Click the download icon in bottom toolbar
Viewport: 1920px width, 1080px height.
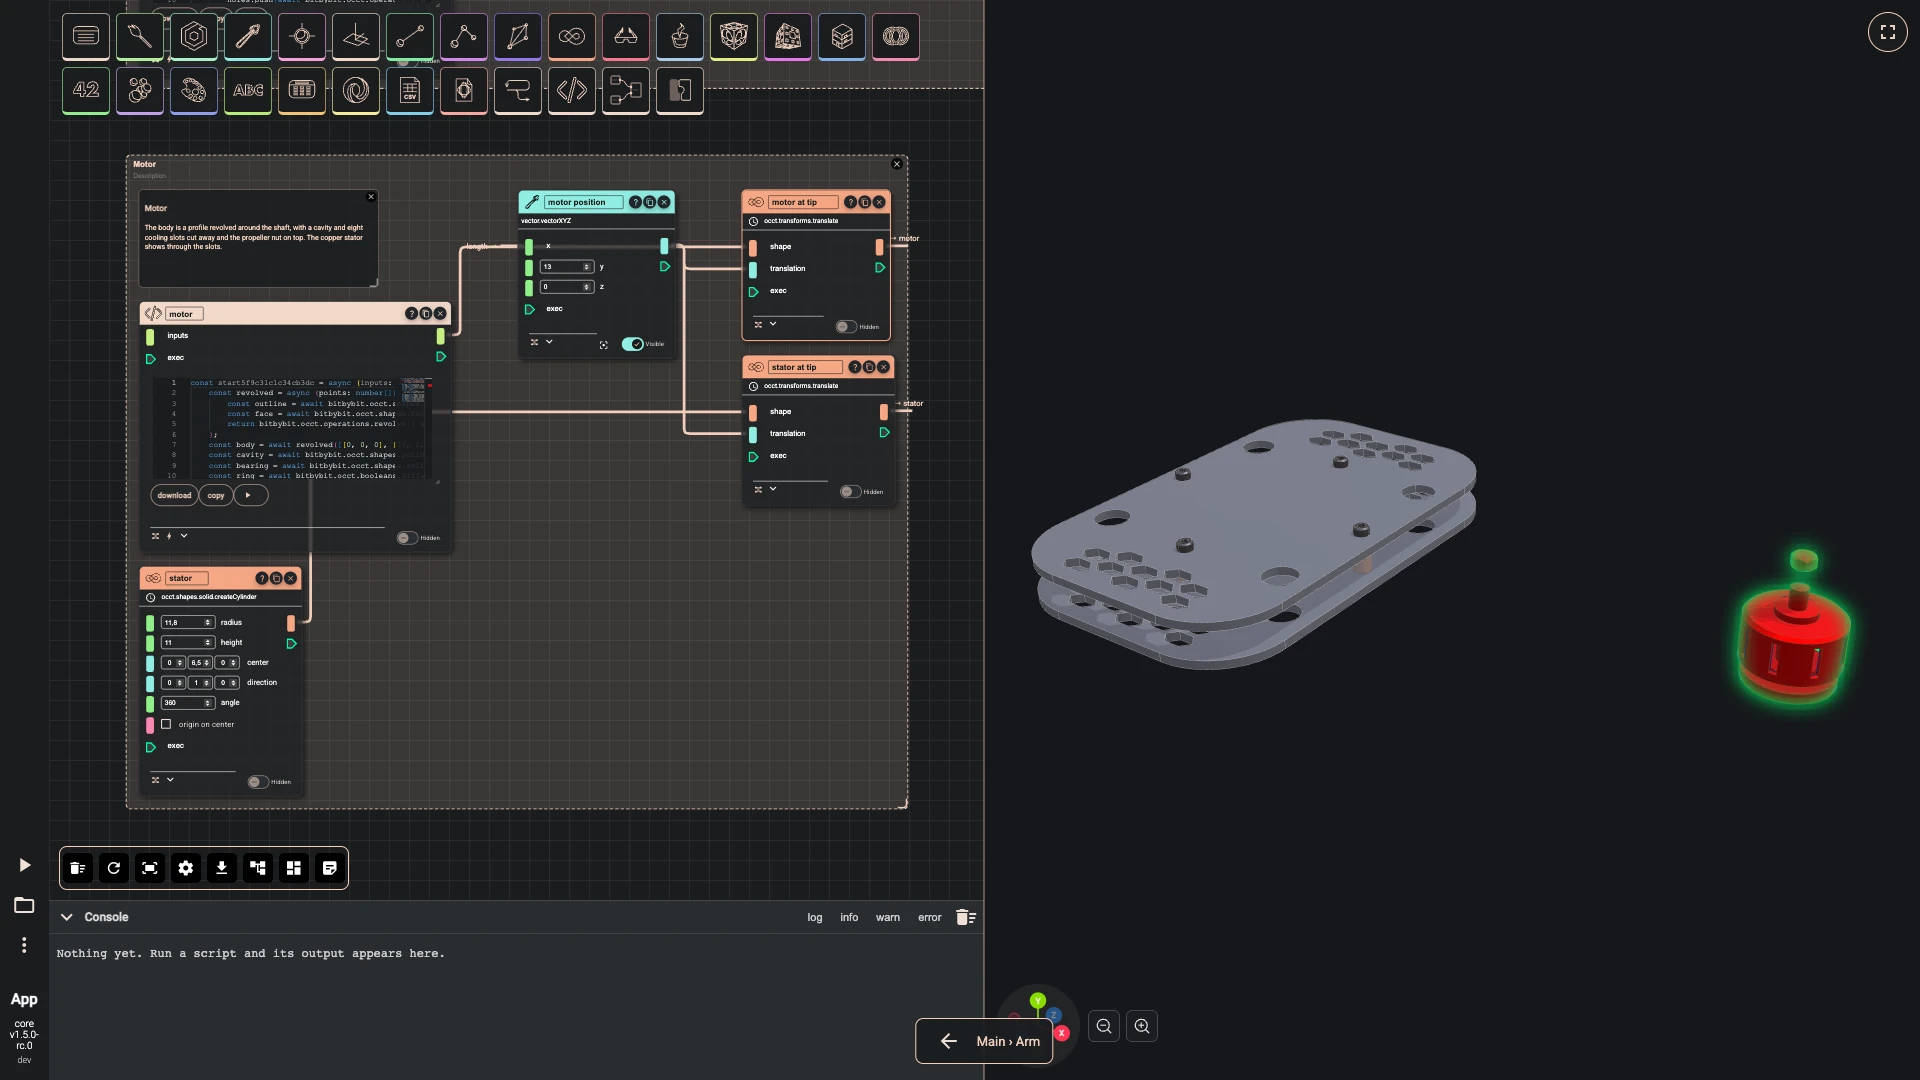coord(222,868)
